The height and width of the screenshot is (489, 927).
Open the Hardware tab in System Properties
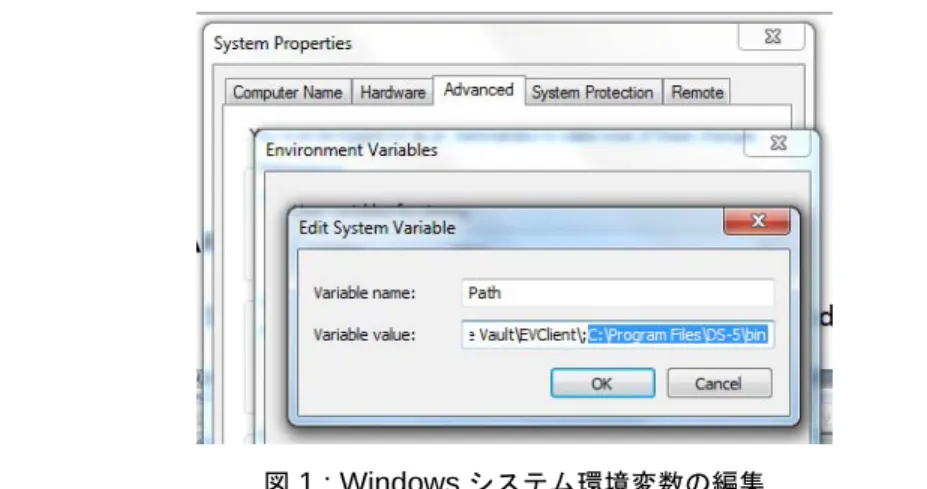pos(393,92)
